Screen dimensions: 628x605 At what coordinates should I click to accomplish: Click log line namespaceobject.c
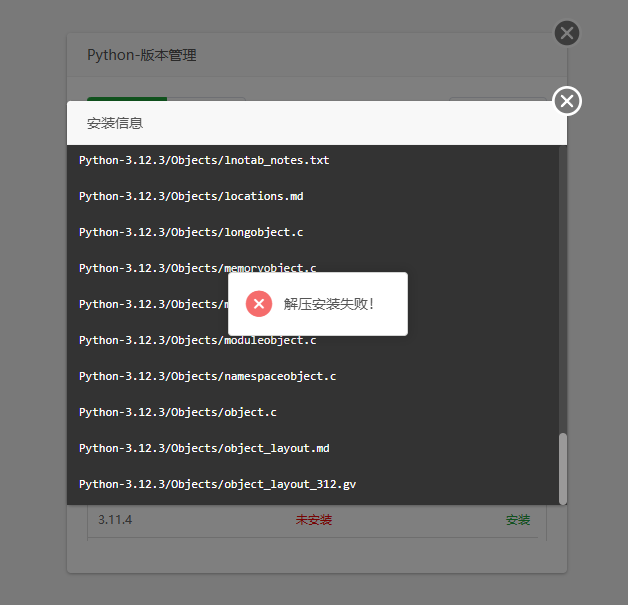coord(207,376)
